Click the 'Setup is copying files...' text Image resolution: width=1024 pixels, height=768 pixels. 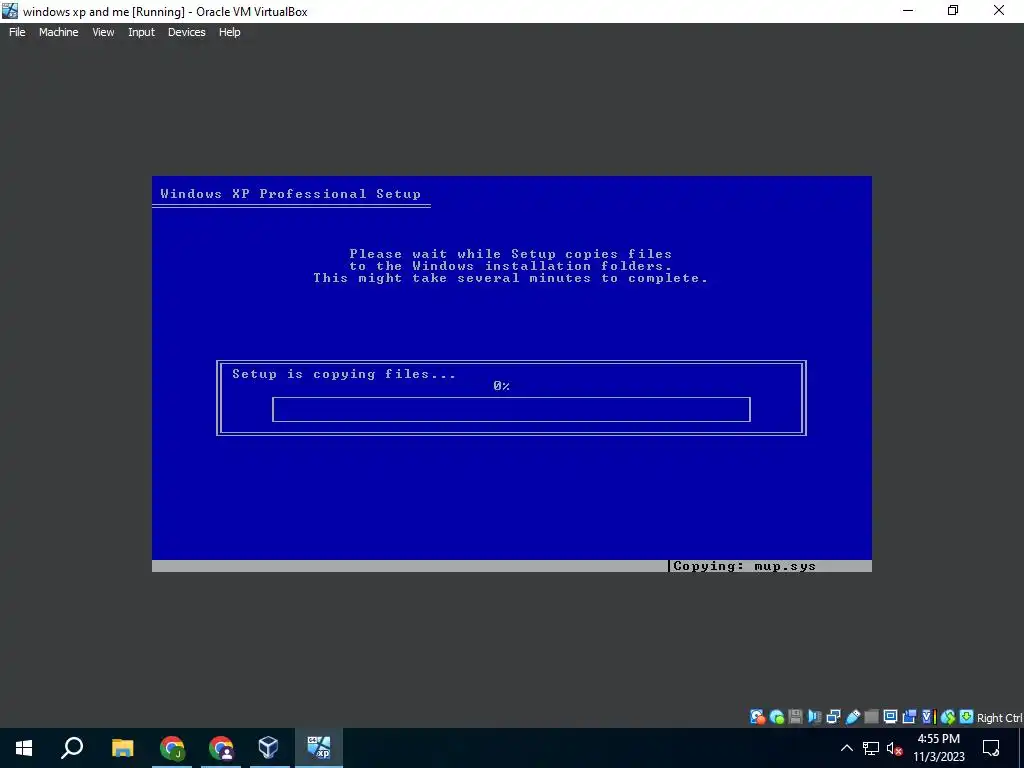tap(344, 374)
